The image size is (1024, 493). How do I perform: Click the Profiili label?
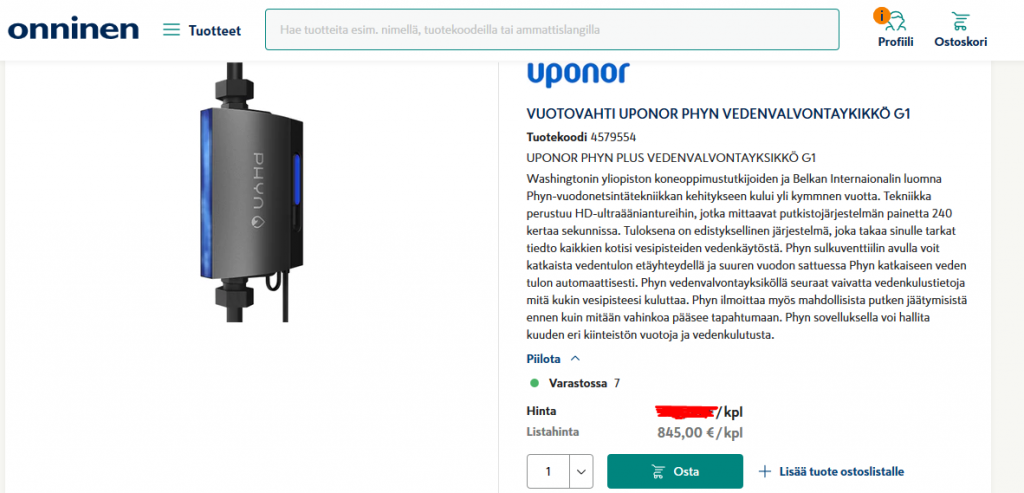[895, 42]
